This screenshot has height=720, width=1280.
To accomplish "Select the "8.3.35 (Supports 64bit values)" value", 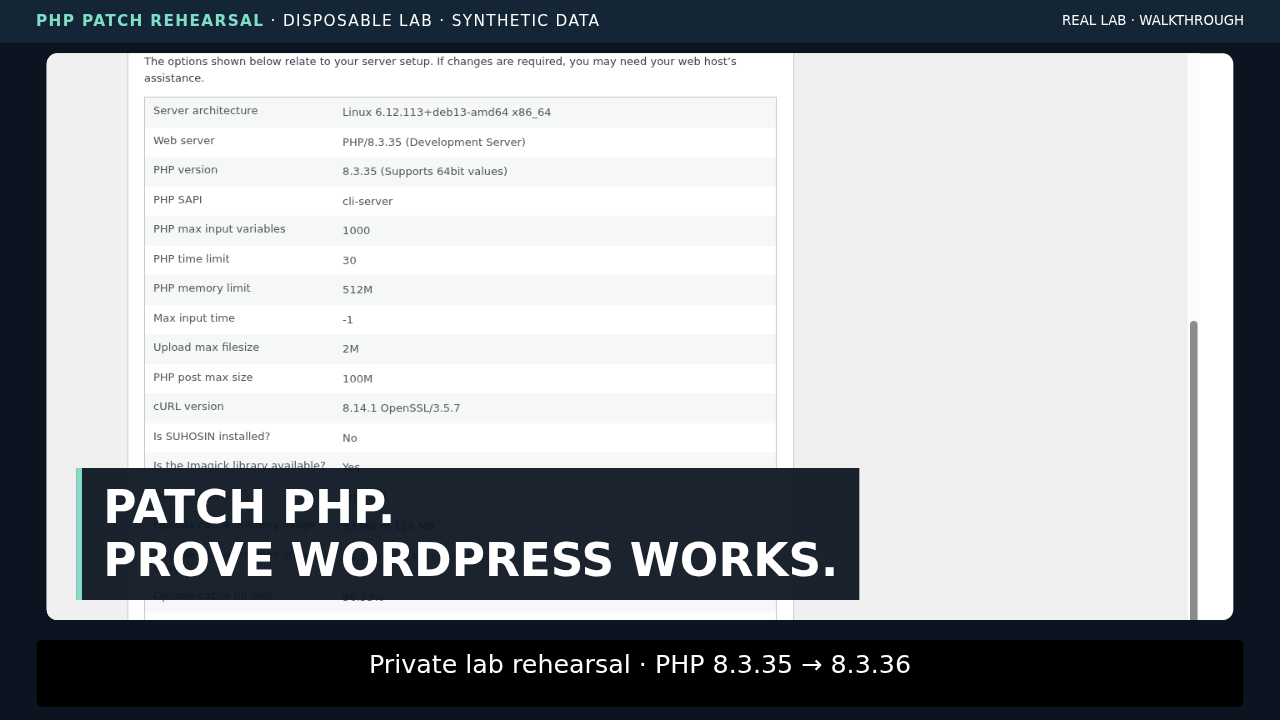I will coord(424,172).
